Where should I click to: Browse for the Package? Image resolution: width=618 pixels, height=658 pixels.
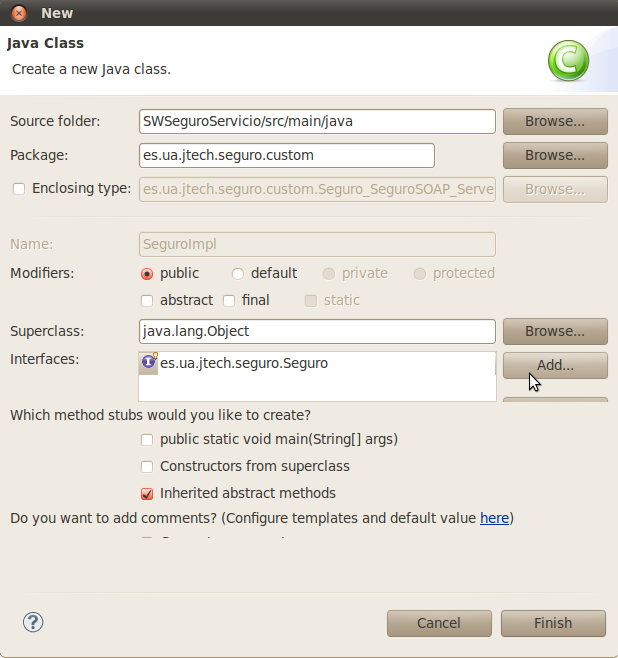coord(555,155)
